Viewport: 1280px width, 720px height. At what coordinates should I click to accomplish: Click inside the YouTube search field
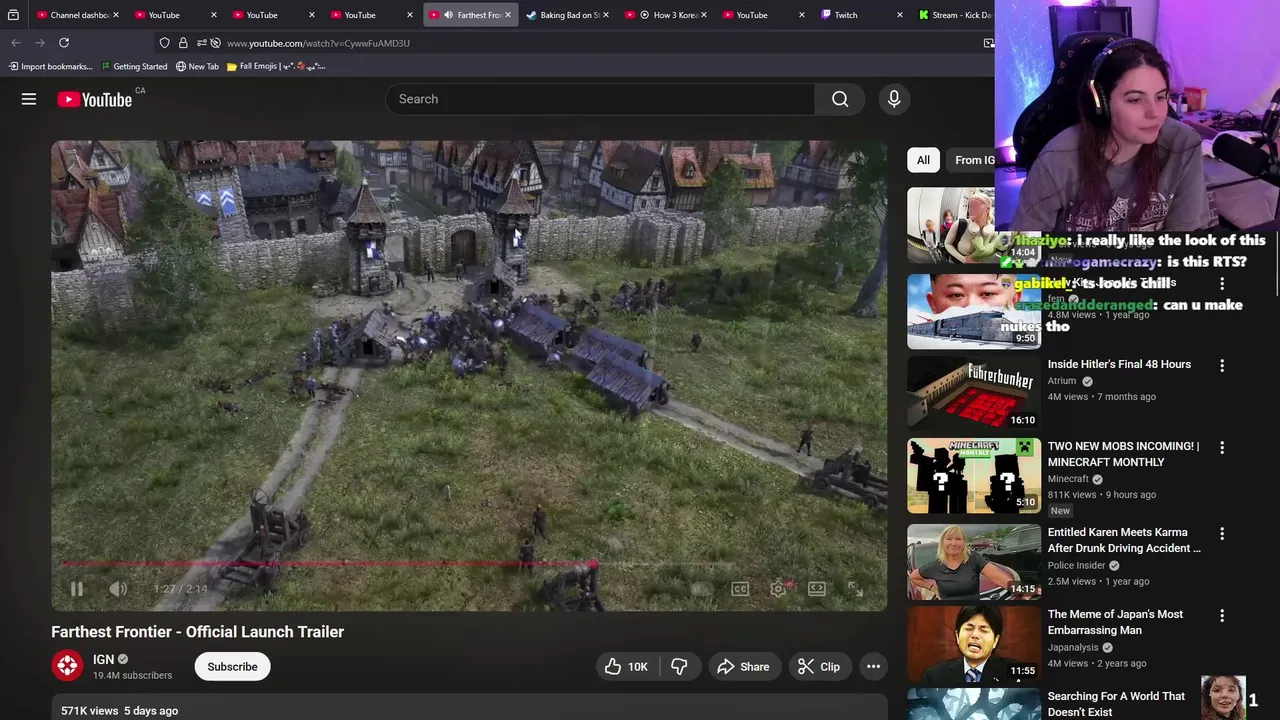point(600,99)
